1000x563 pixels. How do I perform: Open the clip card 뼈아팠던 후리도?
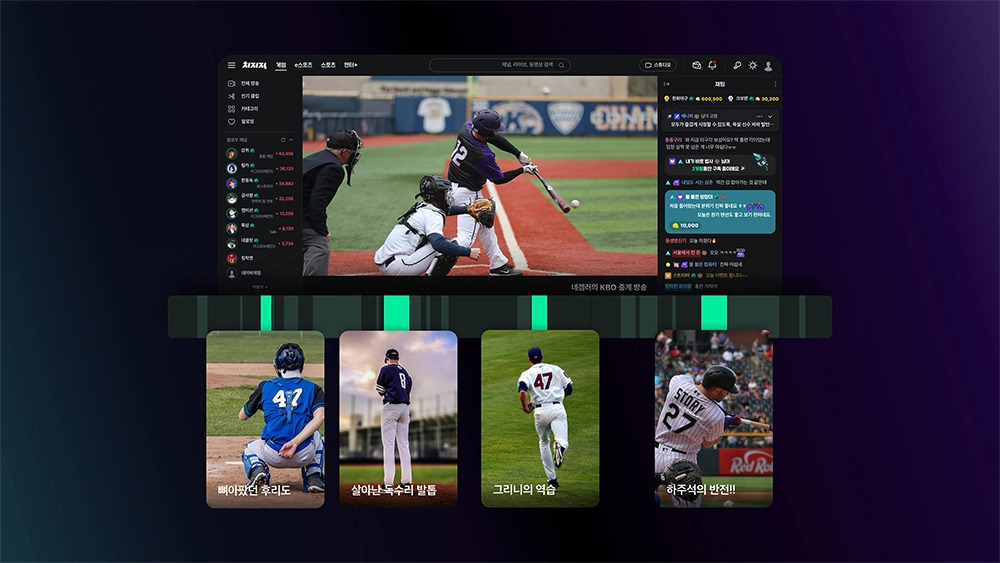[265, 419]
